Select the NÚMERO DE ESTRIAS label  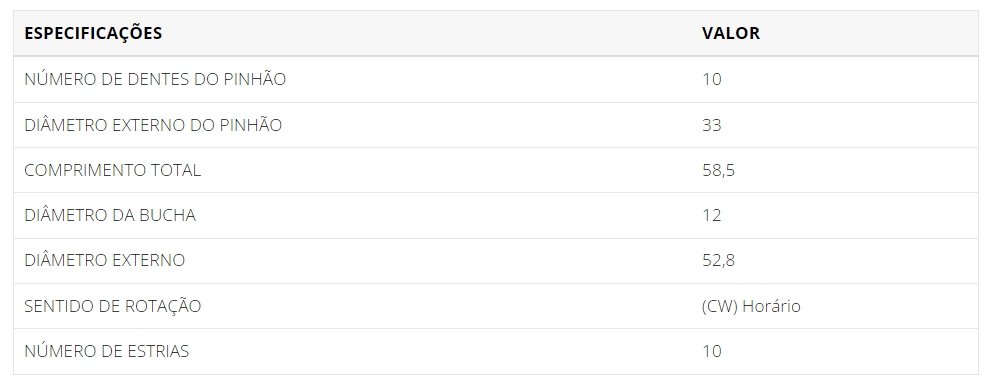(x=106, y=351)
